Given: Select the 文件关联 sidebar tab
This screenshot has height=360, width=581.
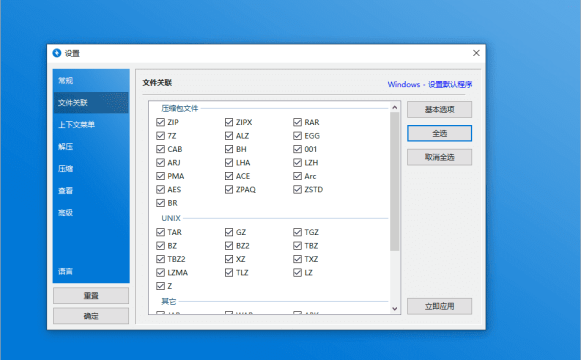Looking at the screenshot, I should click(x=91, y=103).
